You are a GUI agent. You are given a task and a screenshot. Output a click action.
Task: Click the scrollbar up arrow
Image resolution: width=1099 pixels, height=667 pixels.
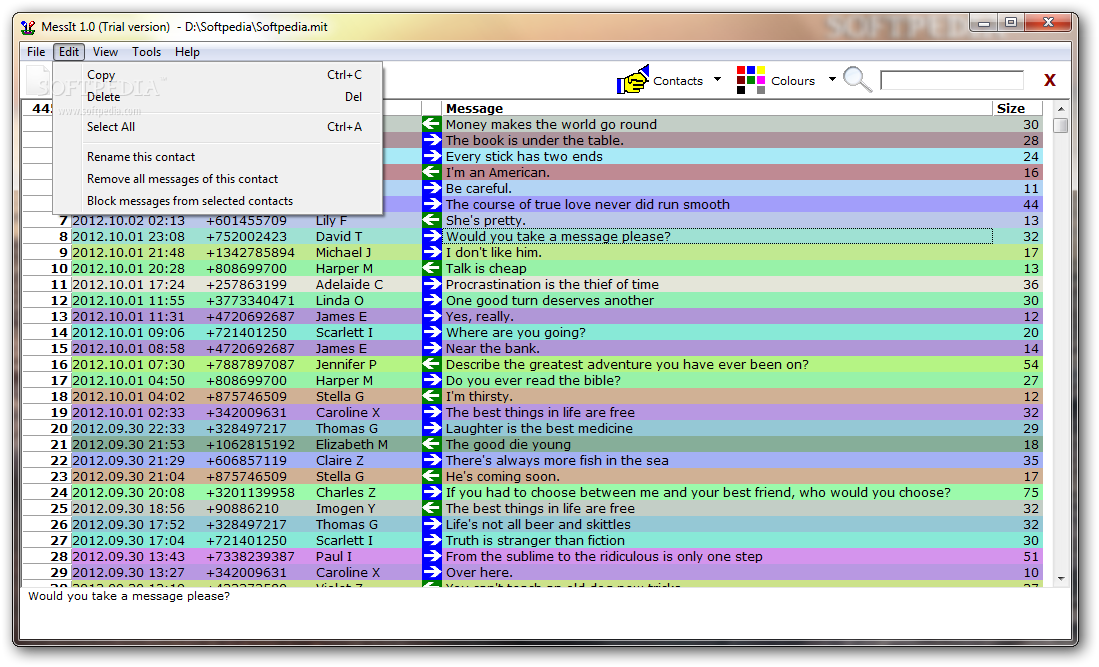[1061, 109]
